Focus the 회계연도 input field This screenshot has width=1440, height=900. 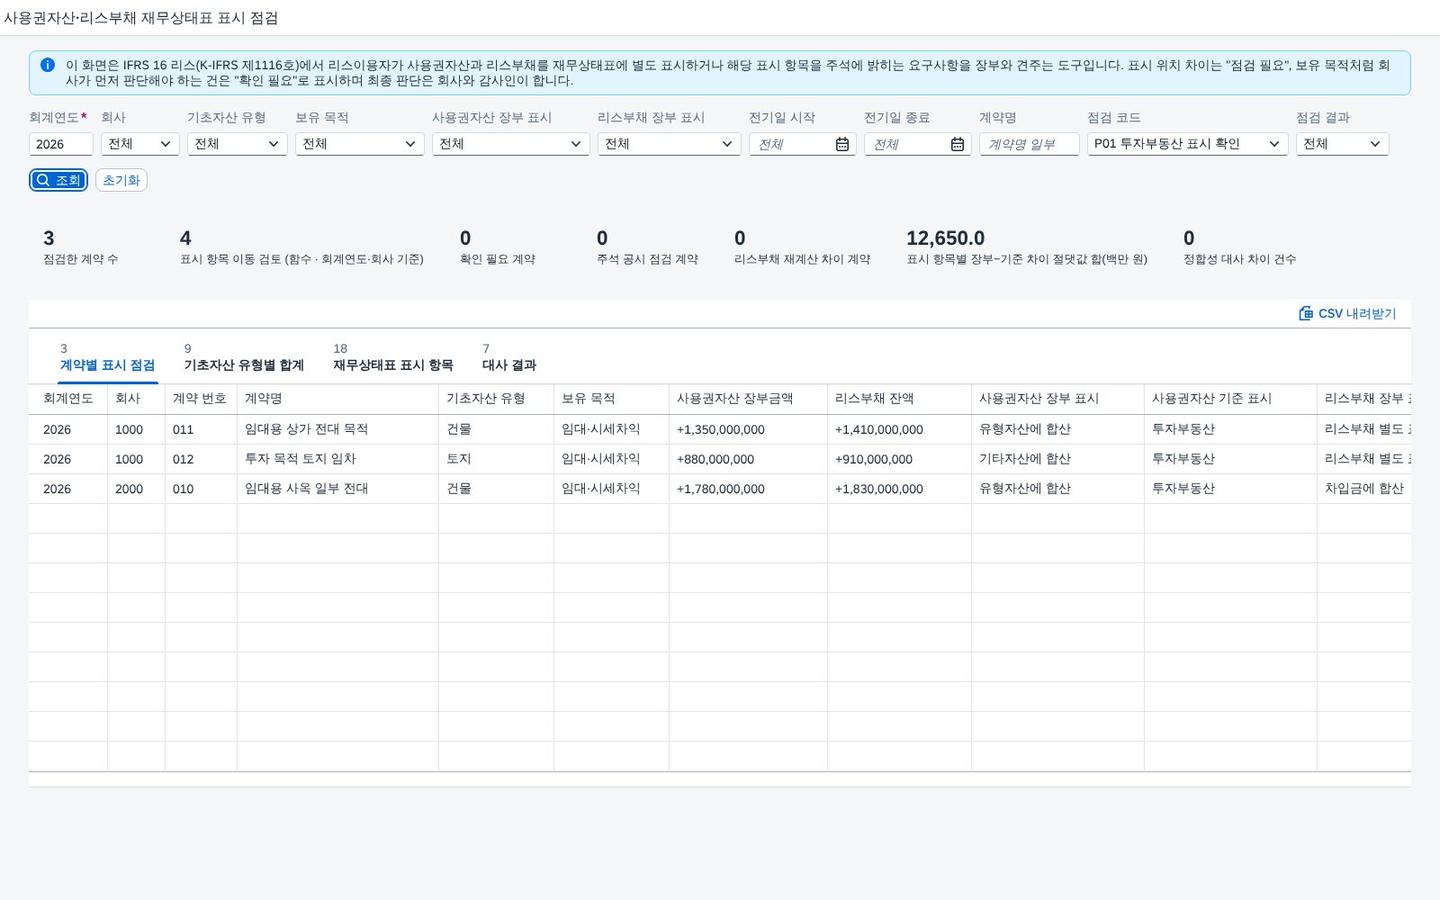[61, 144]
